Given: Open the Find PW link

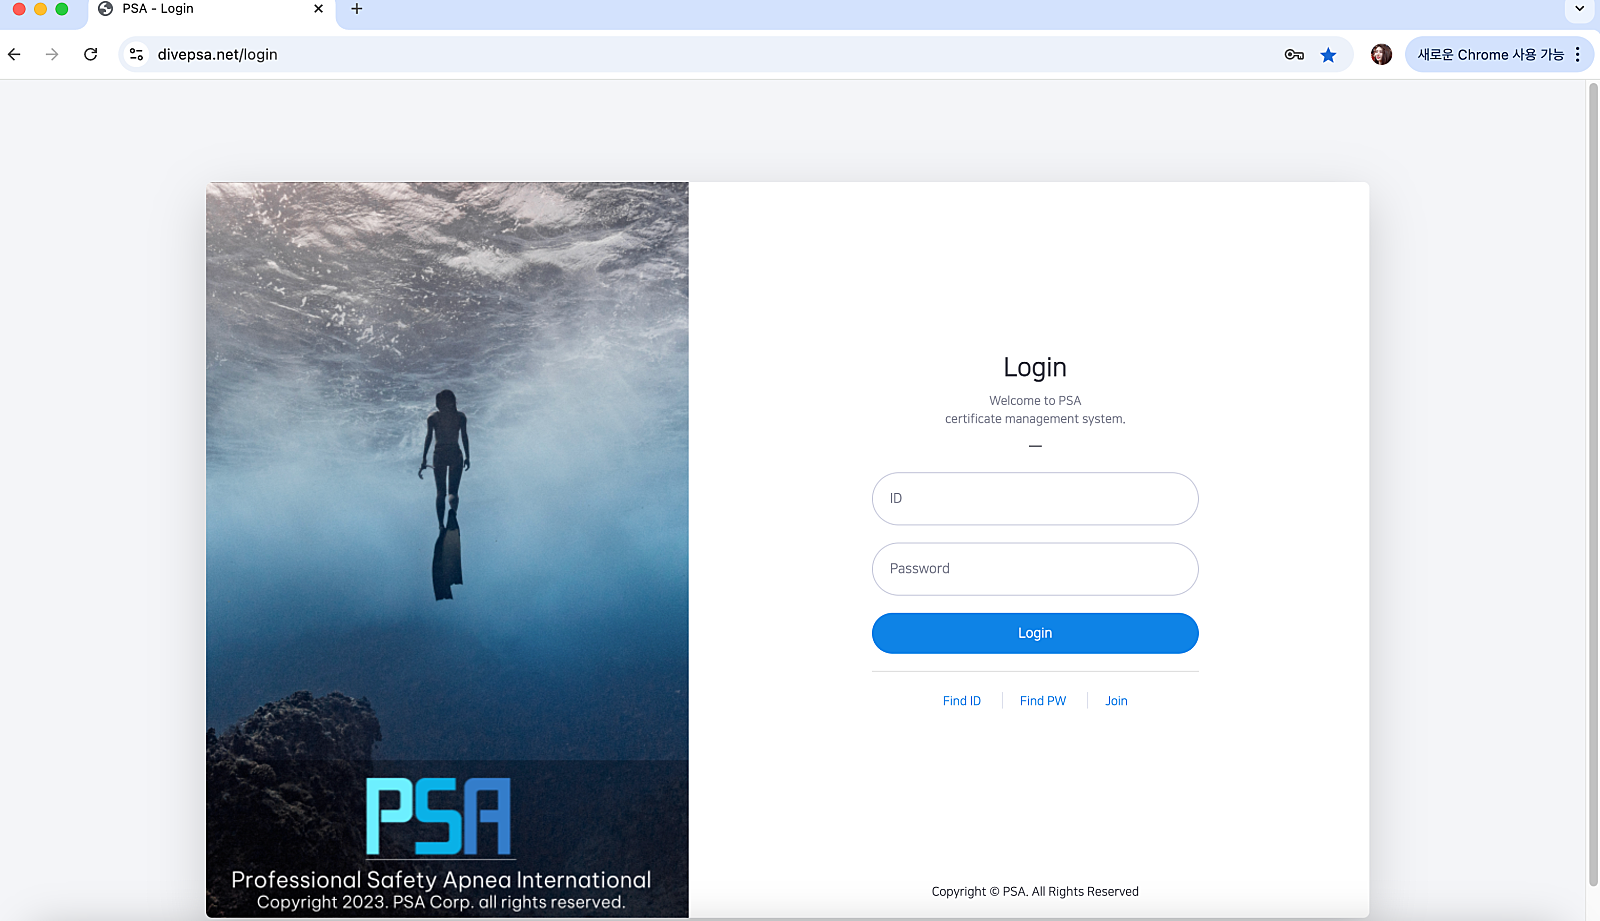Looking at the screenshot, I should pos(1043,701).
